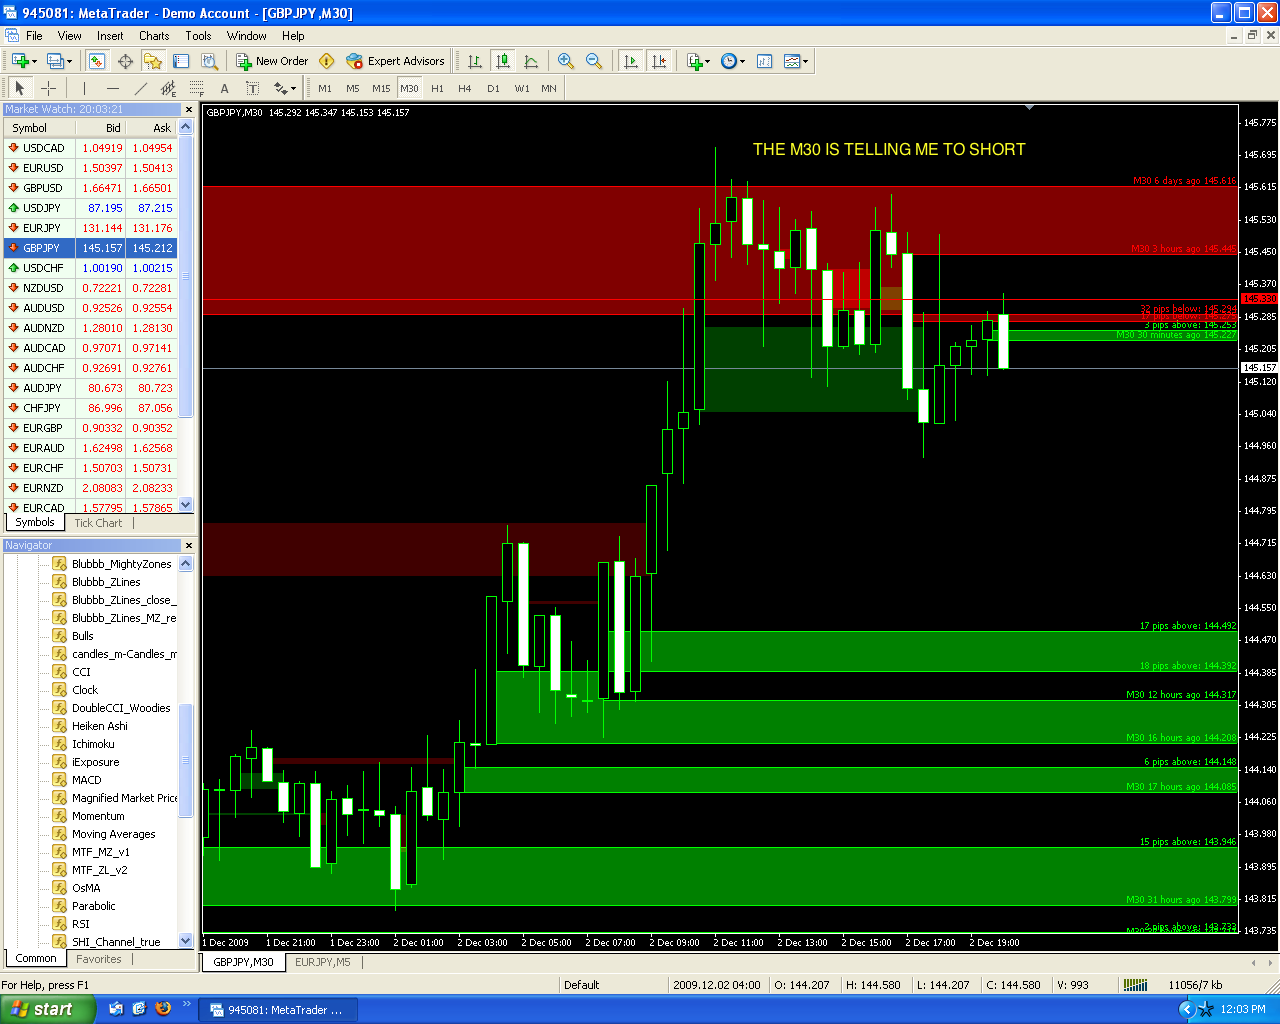Select the Horizontal Line drawing tool
This screenshot has height=1024, width=1280.
coord(113,88)
